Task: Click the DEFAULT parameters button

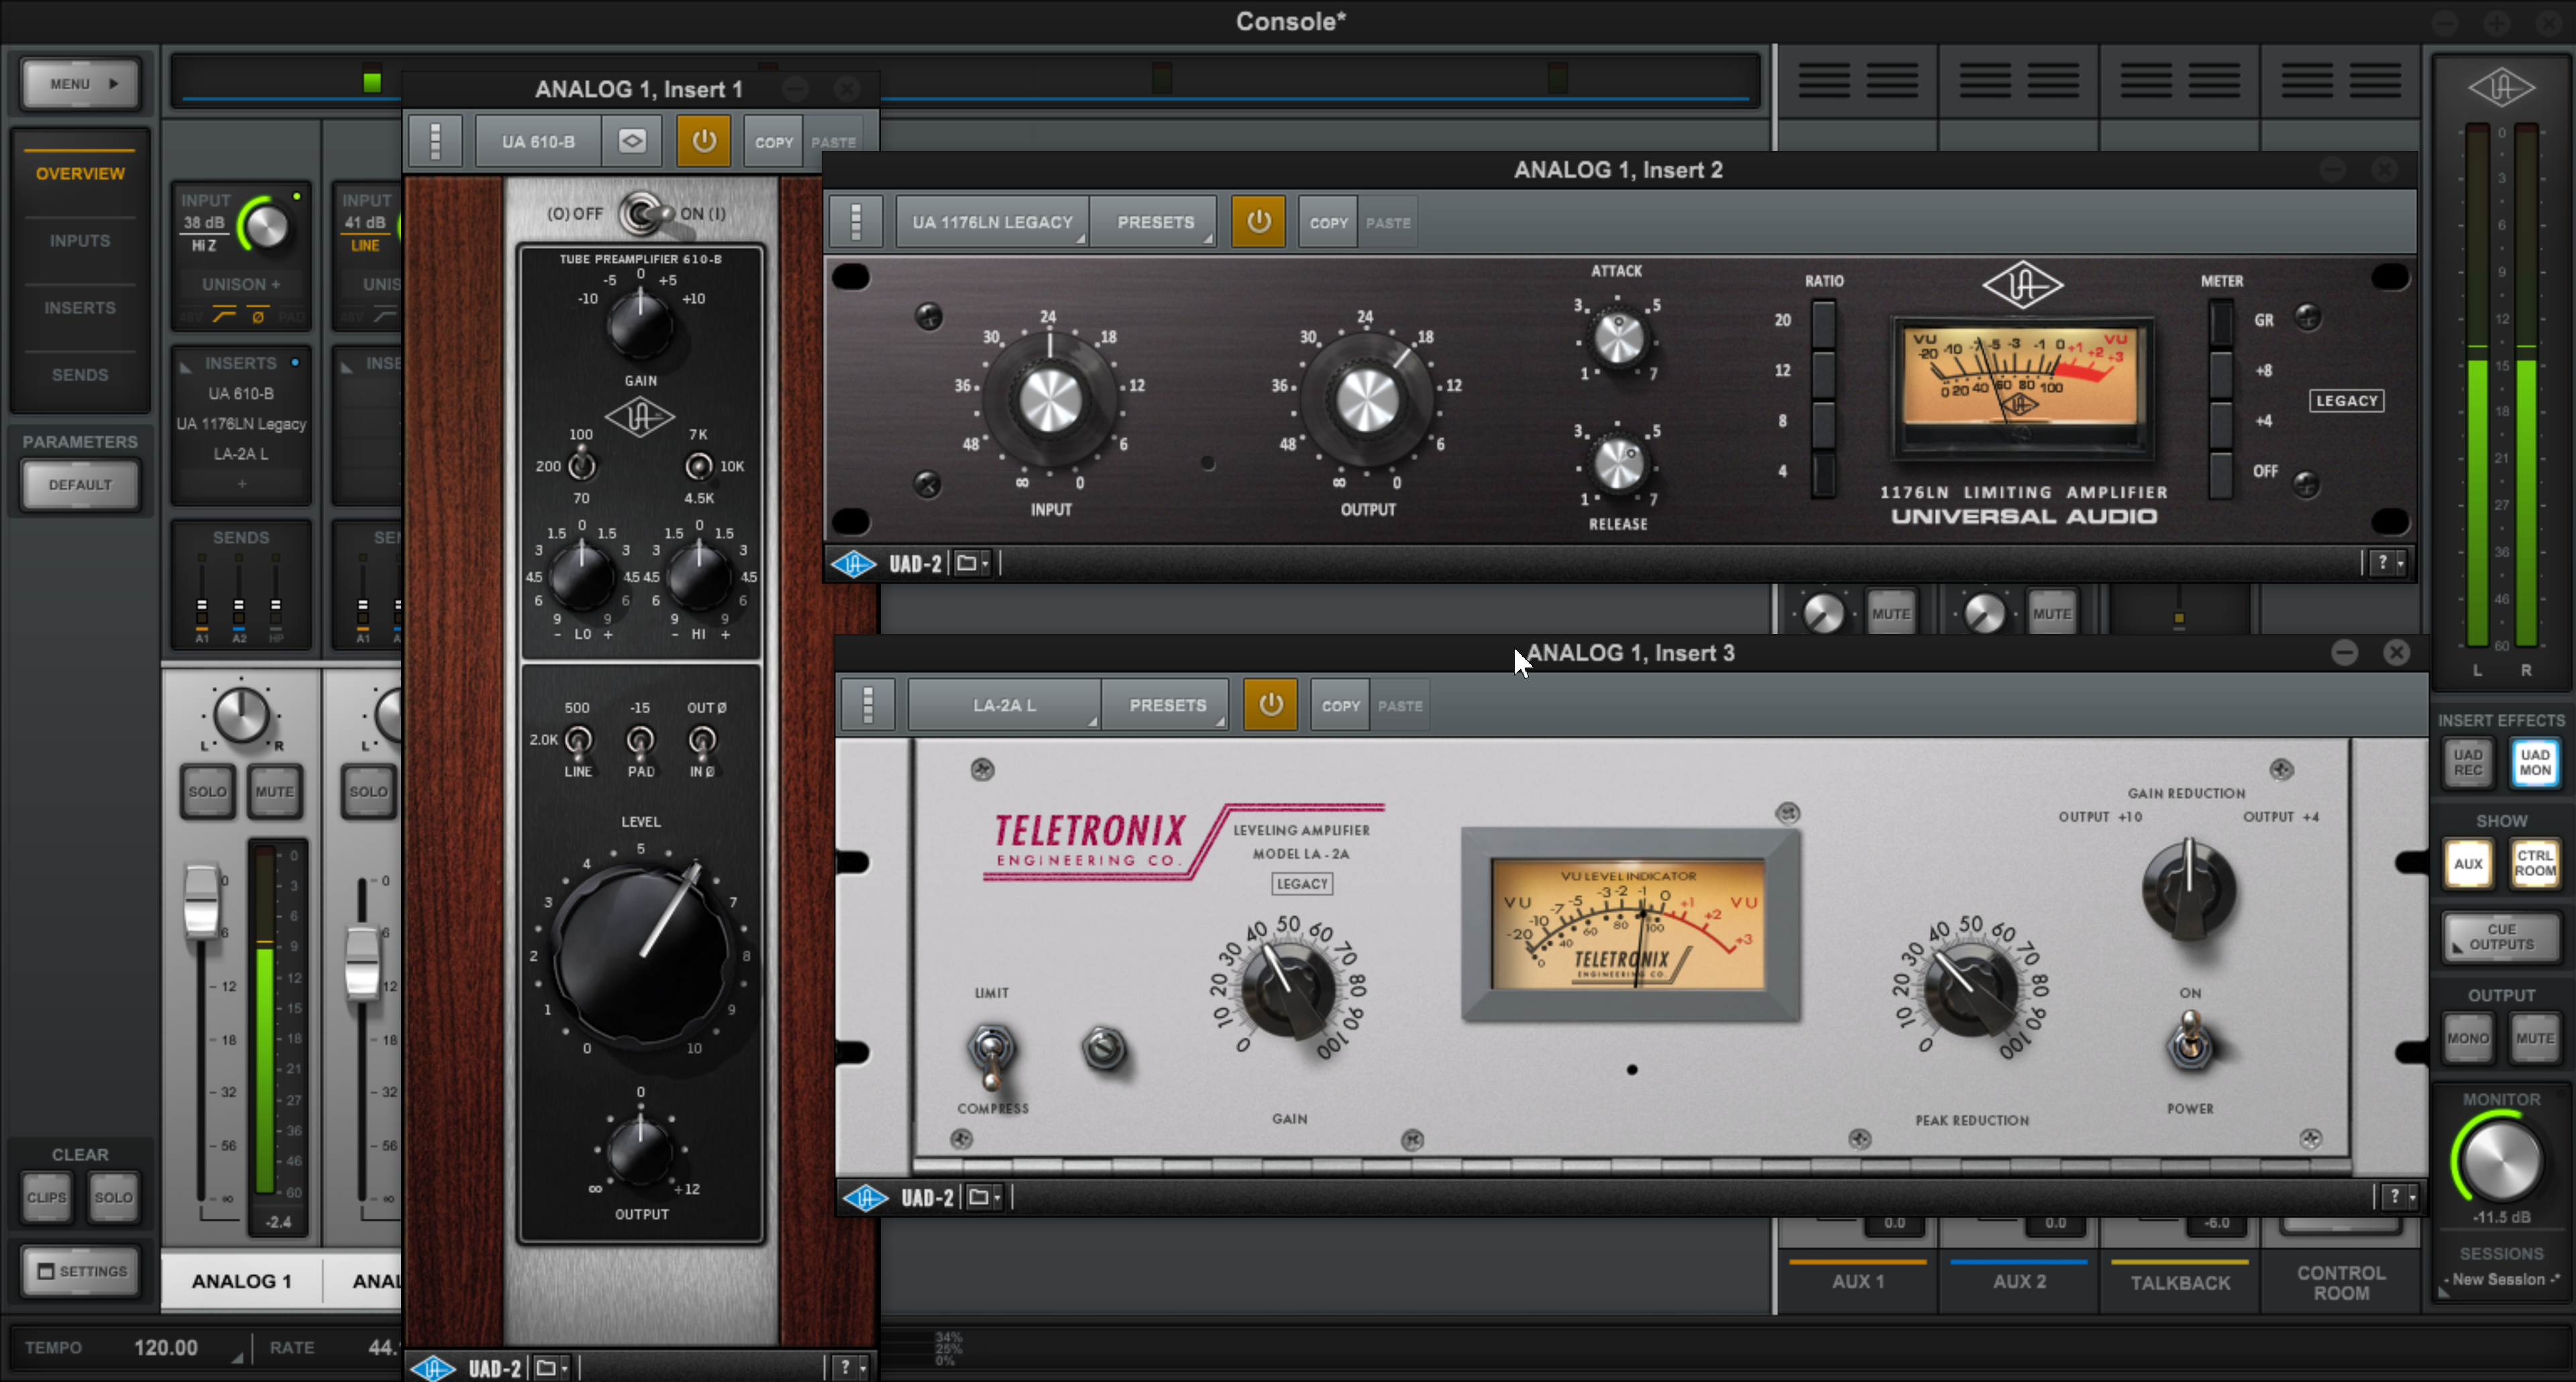Action: pyautogui.click(x=80, y=485)
